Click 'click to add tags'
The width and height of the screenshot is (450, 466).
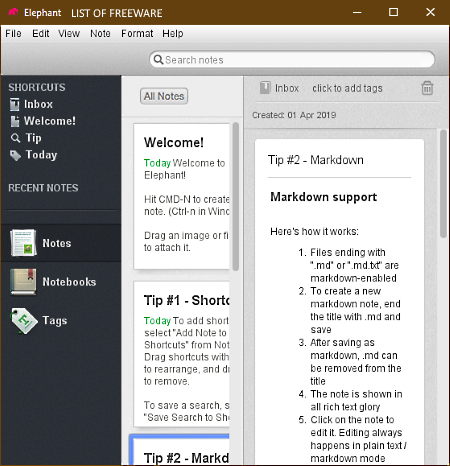click(347, 88)
